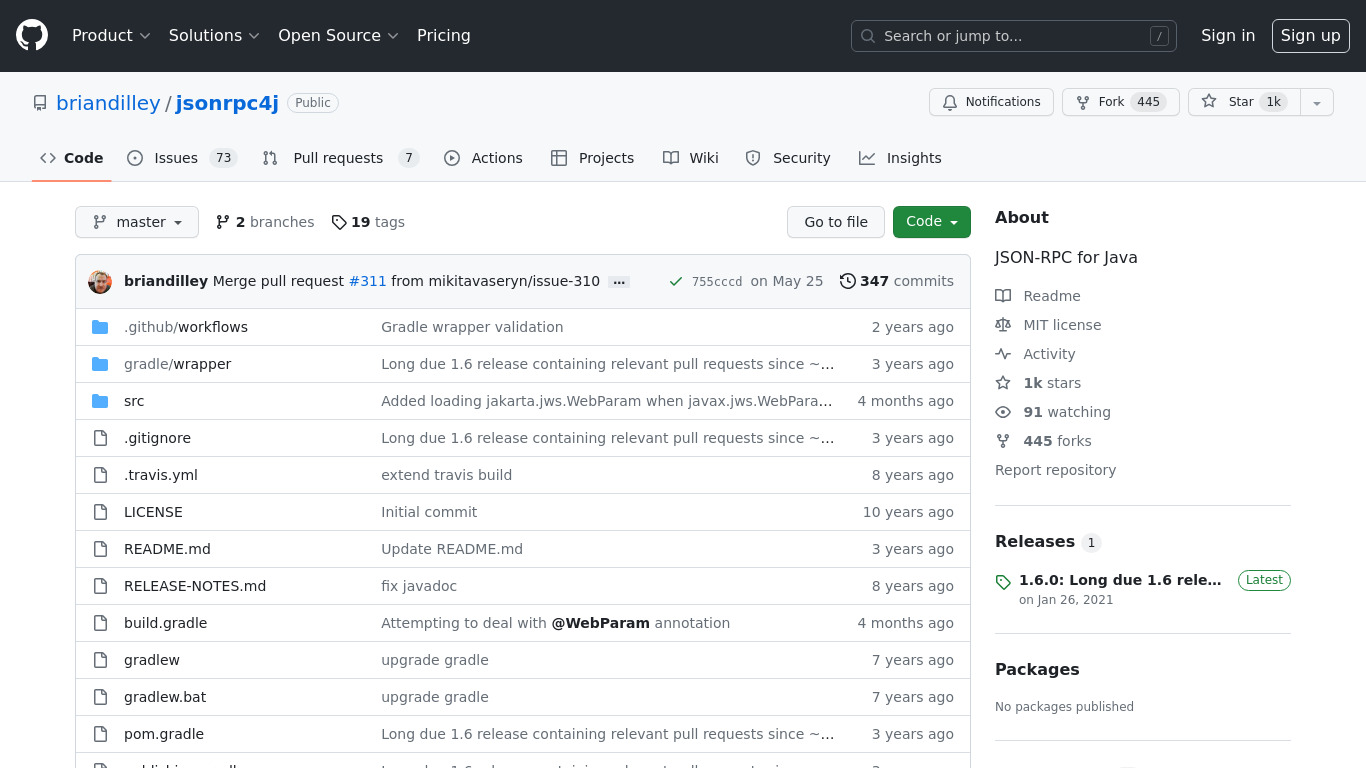The height and width of the screenshot is (768, 1366).
Task: Click the Releases heading link
Action: pos(1035,541)
